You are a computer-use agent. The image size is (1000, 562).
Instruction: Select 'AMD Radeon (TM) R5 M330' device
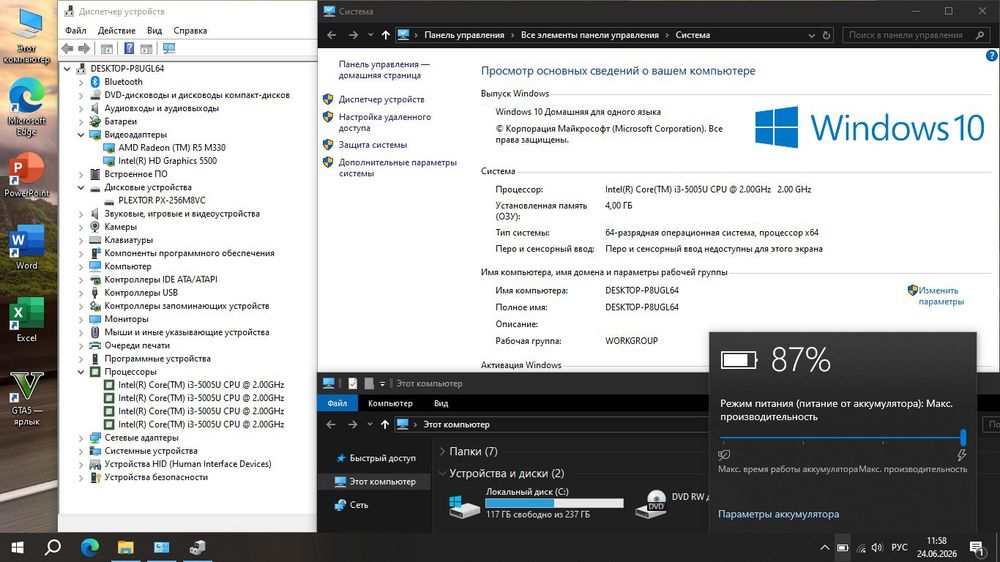172,148
